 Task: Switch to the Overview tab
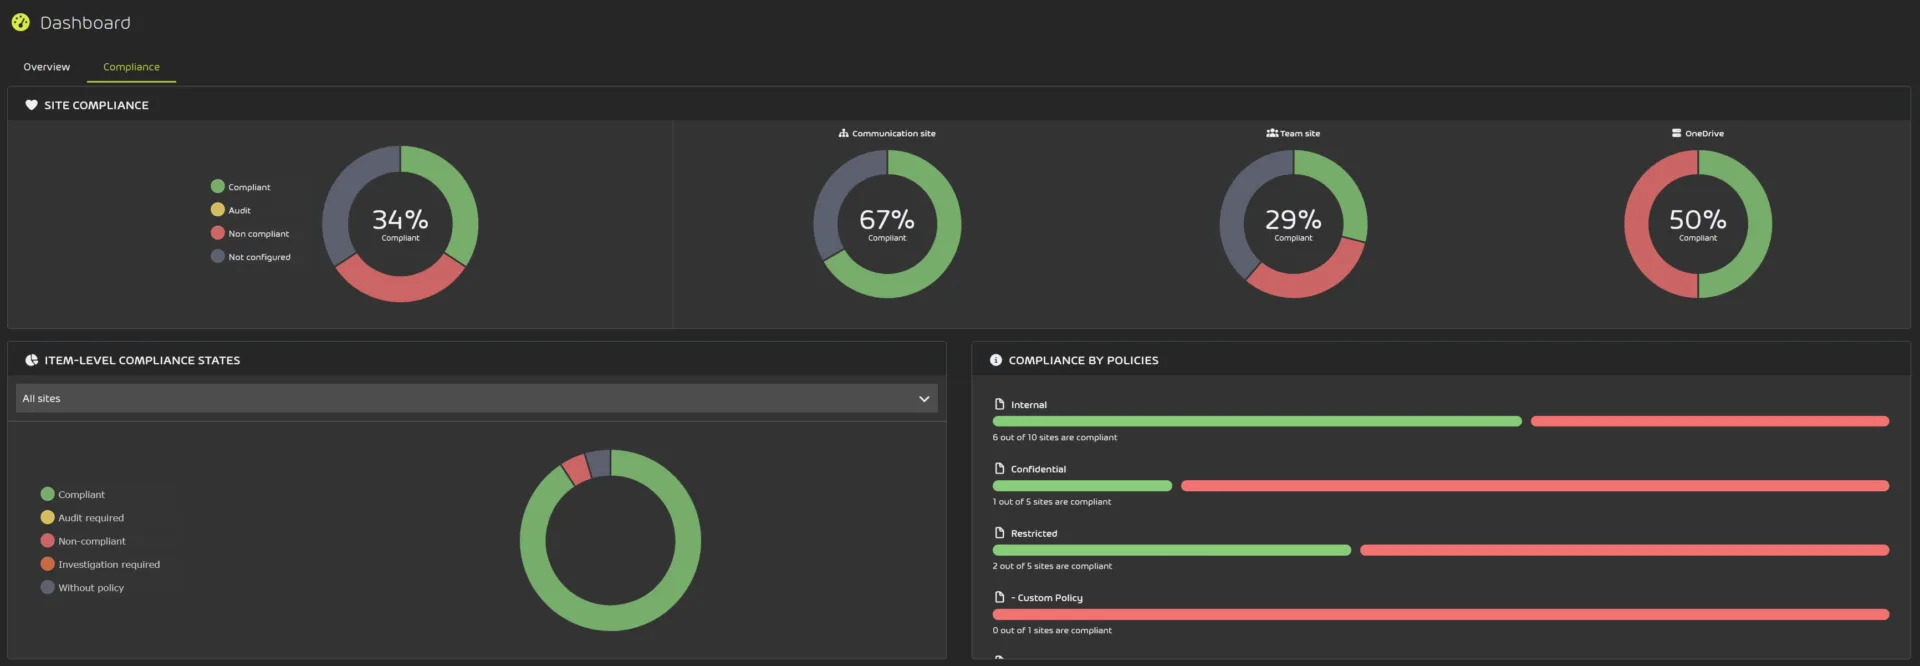point(47,67)
